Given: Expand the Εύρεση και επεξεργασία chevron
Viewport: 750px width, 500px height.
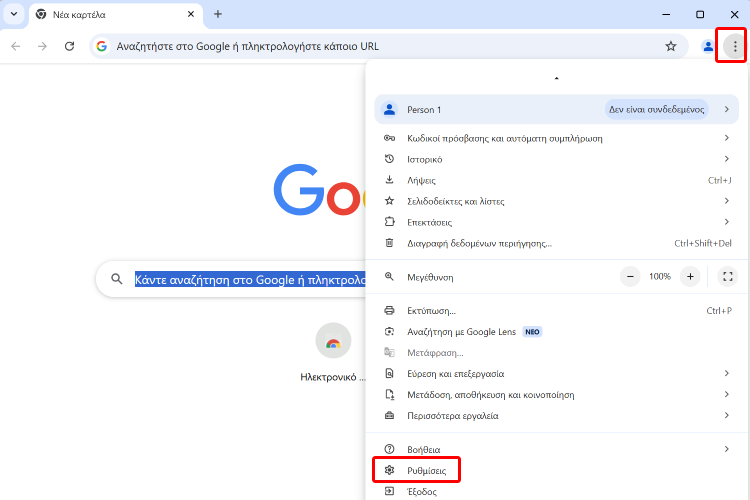Looking at the screenshot, I should click(727, 373).
